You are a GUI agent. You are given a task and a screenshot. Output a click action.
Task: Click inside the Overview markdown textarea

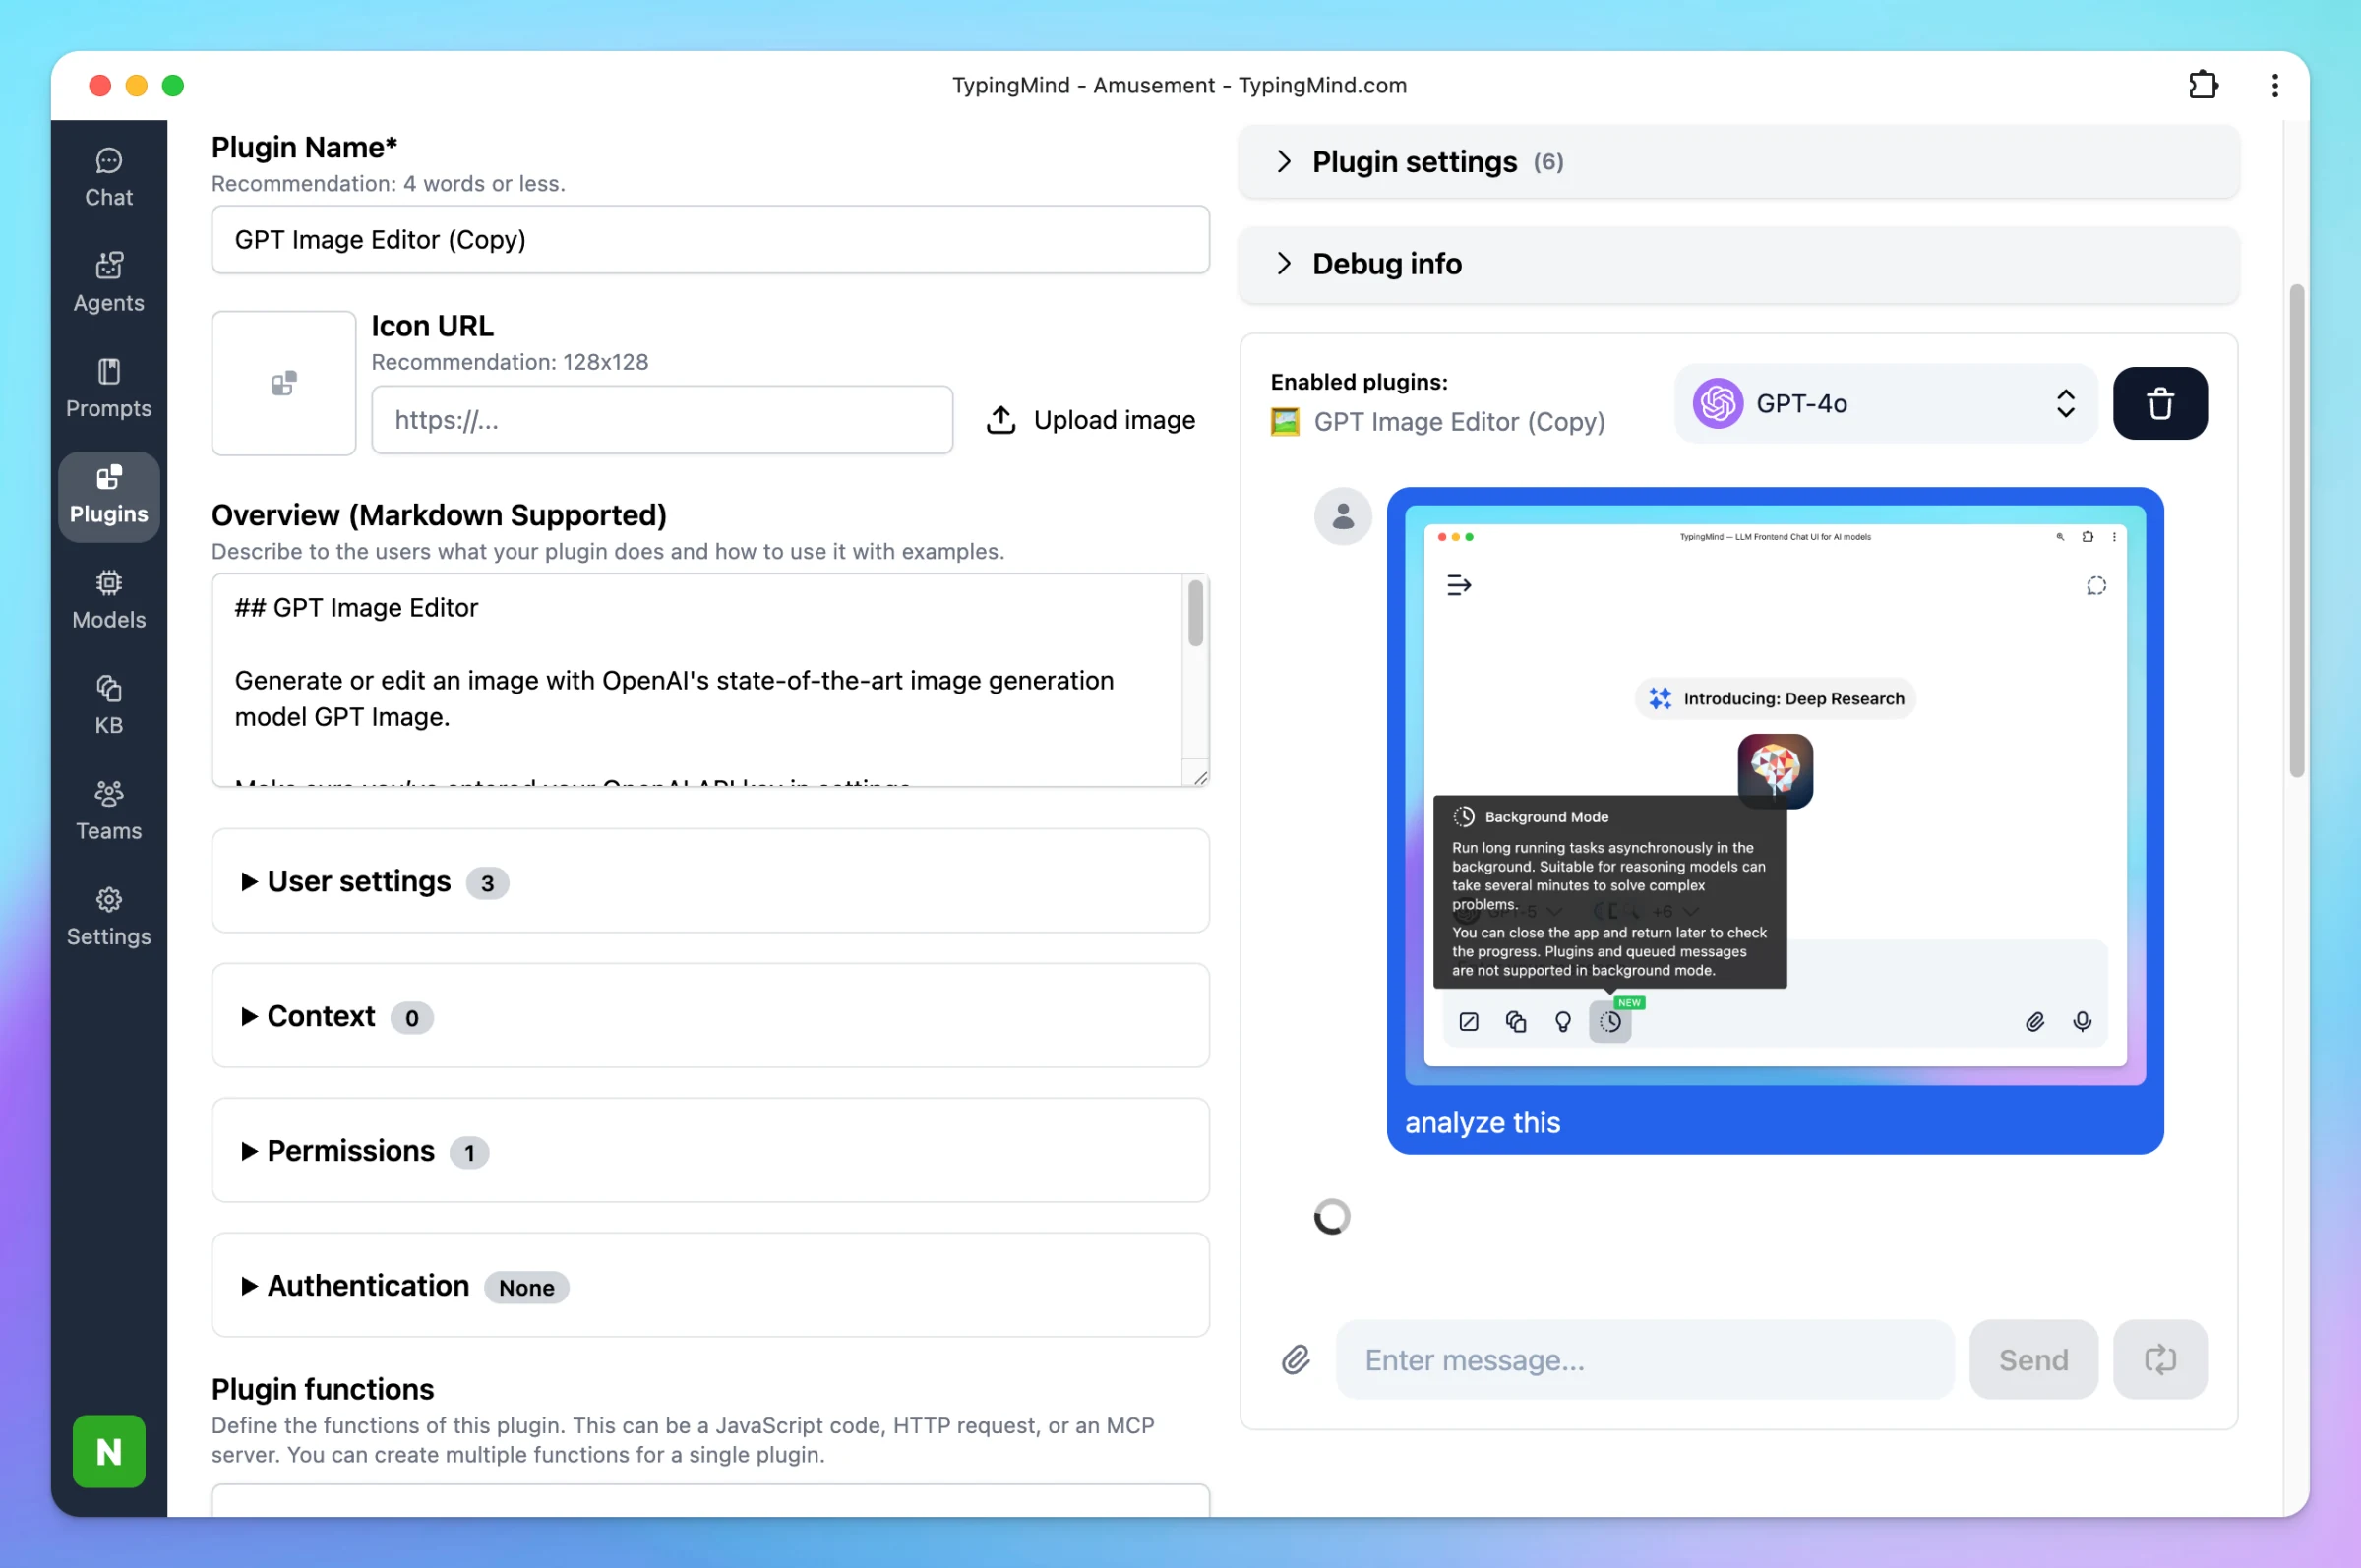pos(696,680)
